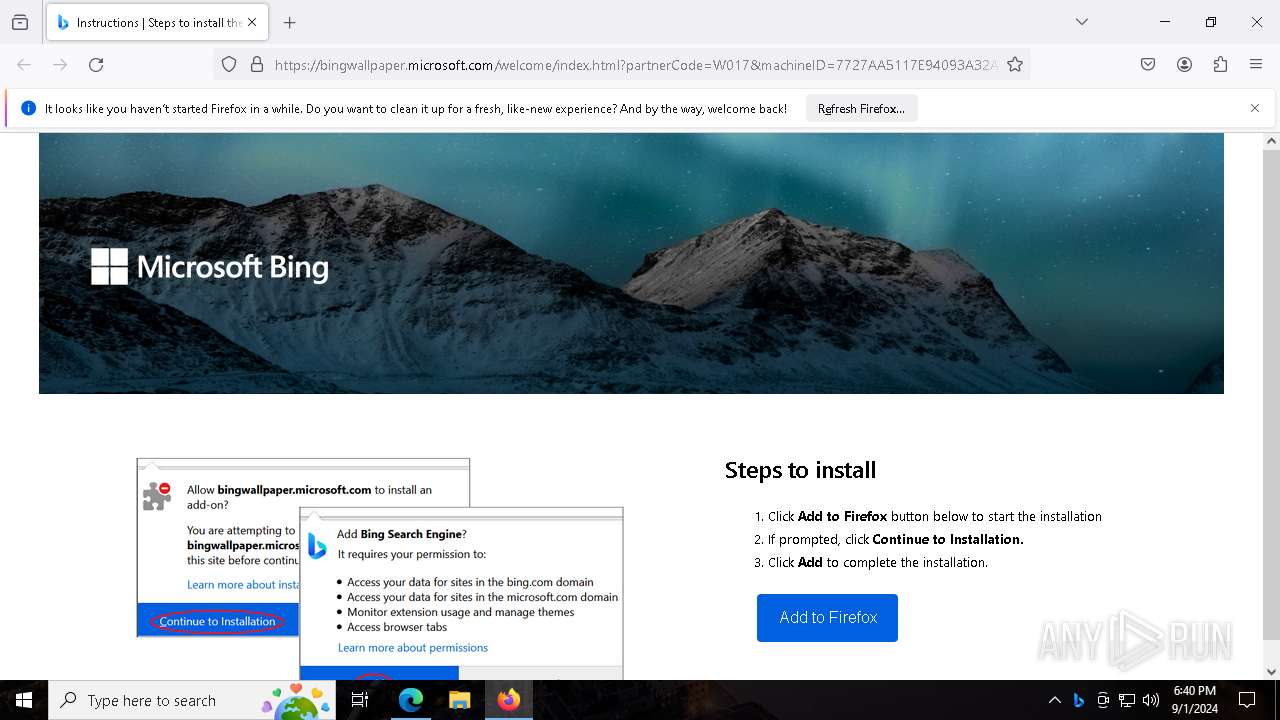The height and width of the screenshot is (720, 1280).
Task: Click the Microsoft Bing logo
Action: click(x=210, y=267)
